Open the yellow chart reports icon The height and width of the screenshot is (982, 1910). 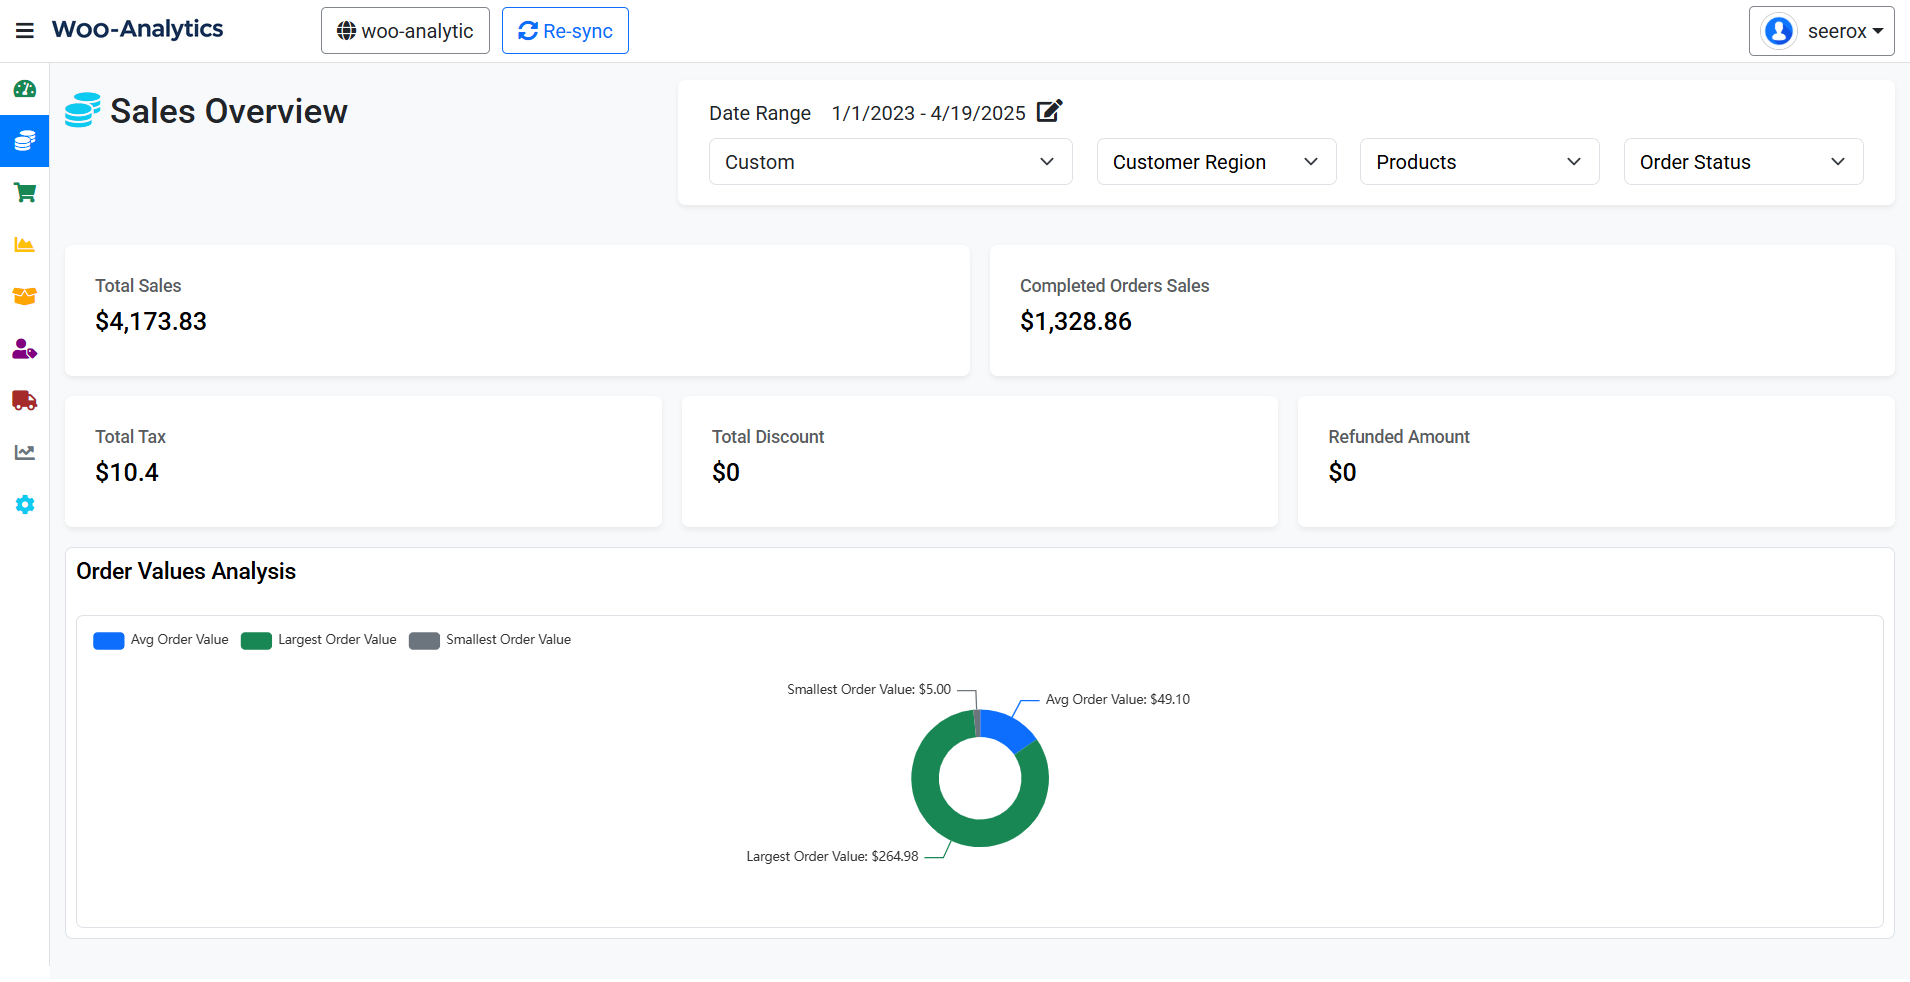(24, 245)
